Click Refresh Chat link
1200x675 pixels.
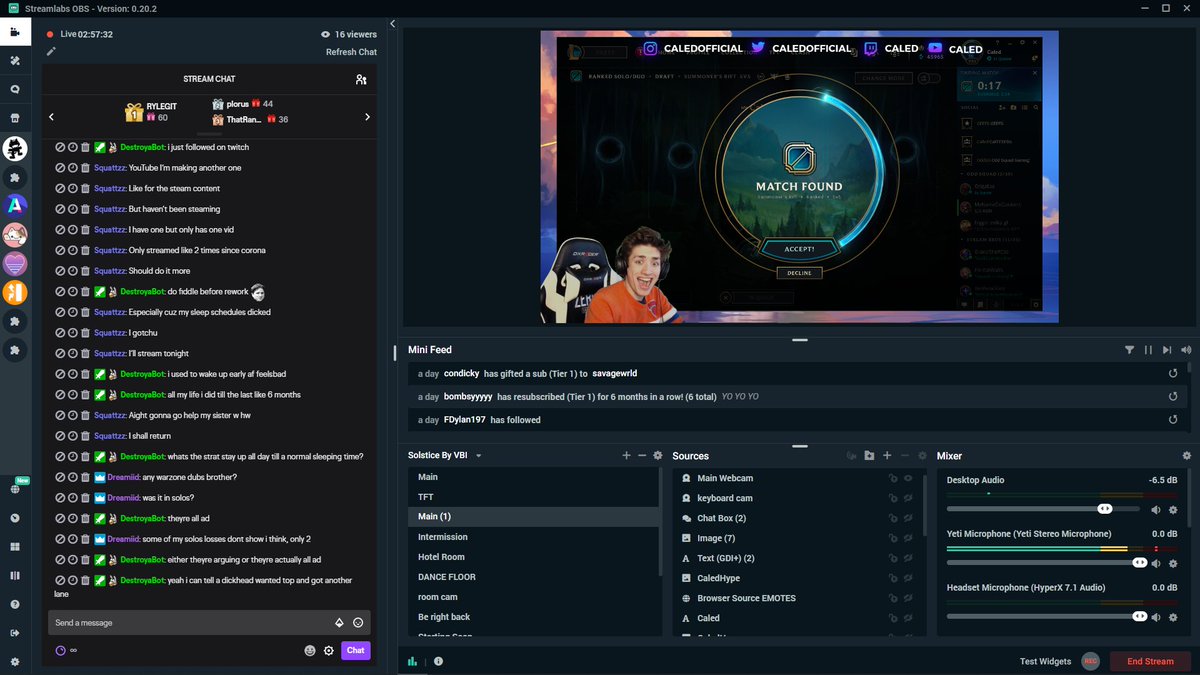click(351, 52)
